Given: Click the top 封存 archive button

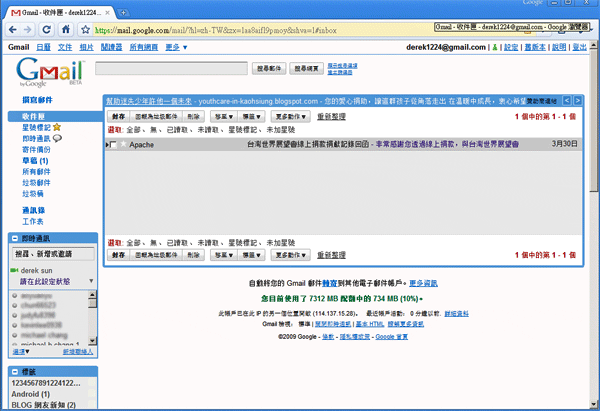Looking at the screenshot, I should [119, 116].
